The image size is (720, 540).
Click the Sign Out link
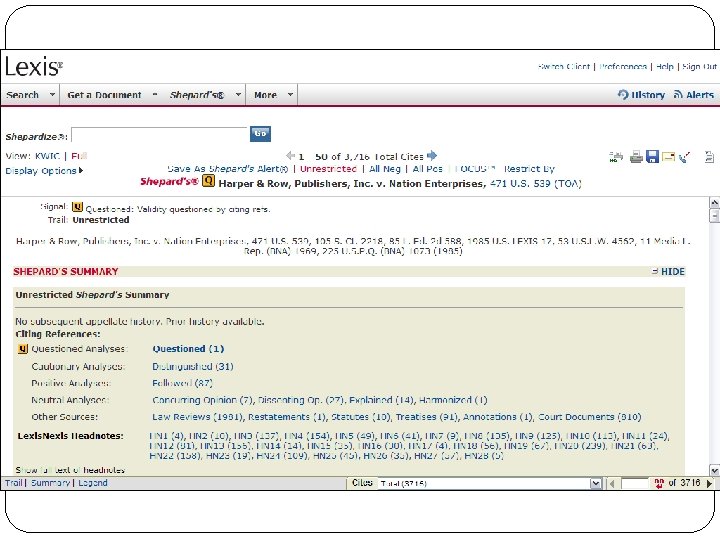tap(699, 67)
